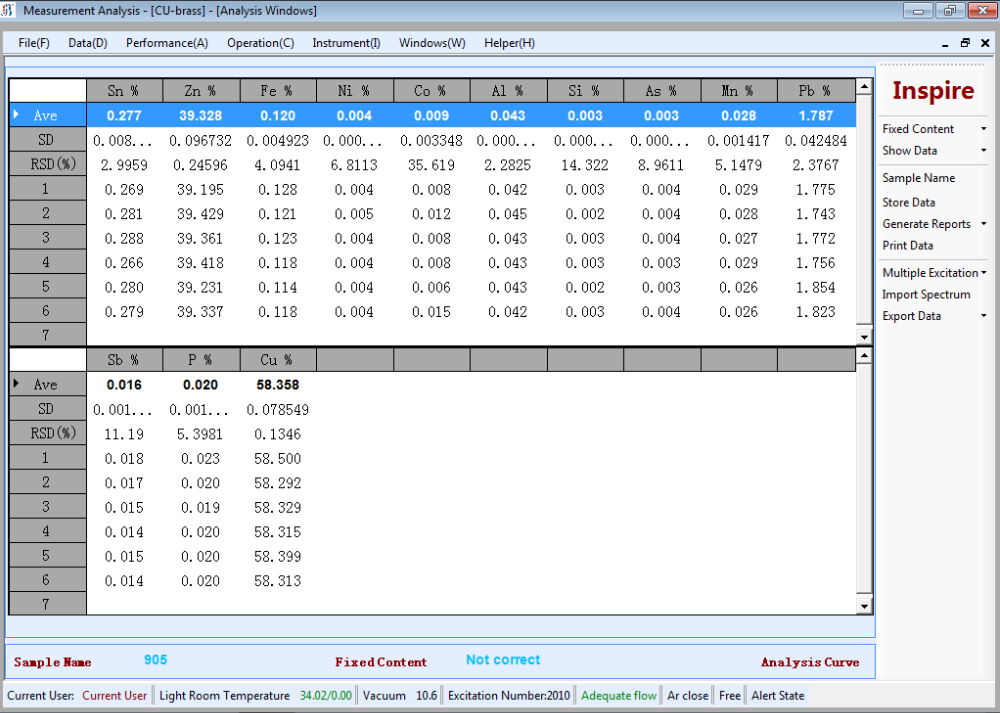The height and width of the screenshot is (713, 1000).
Task: Expand the Generate Reports dropdown
Action: pyautogui.click(x=983, y=224)
